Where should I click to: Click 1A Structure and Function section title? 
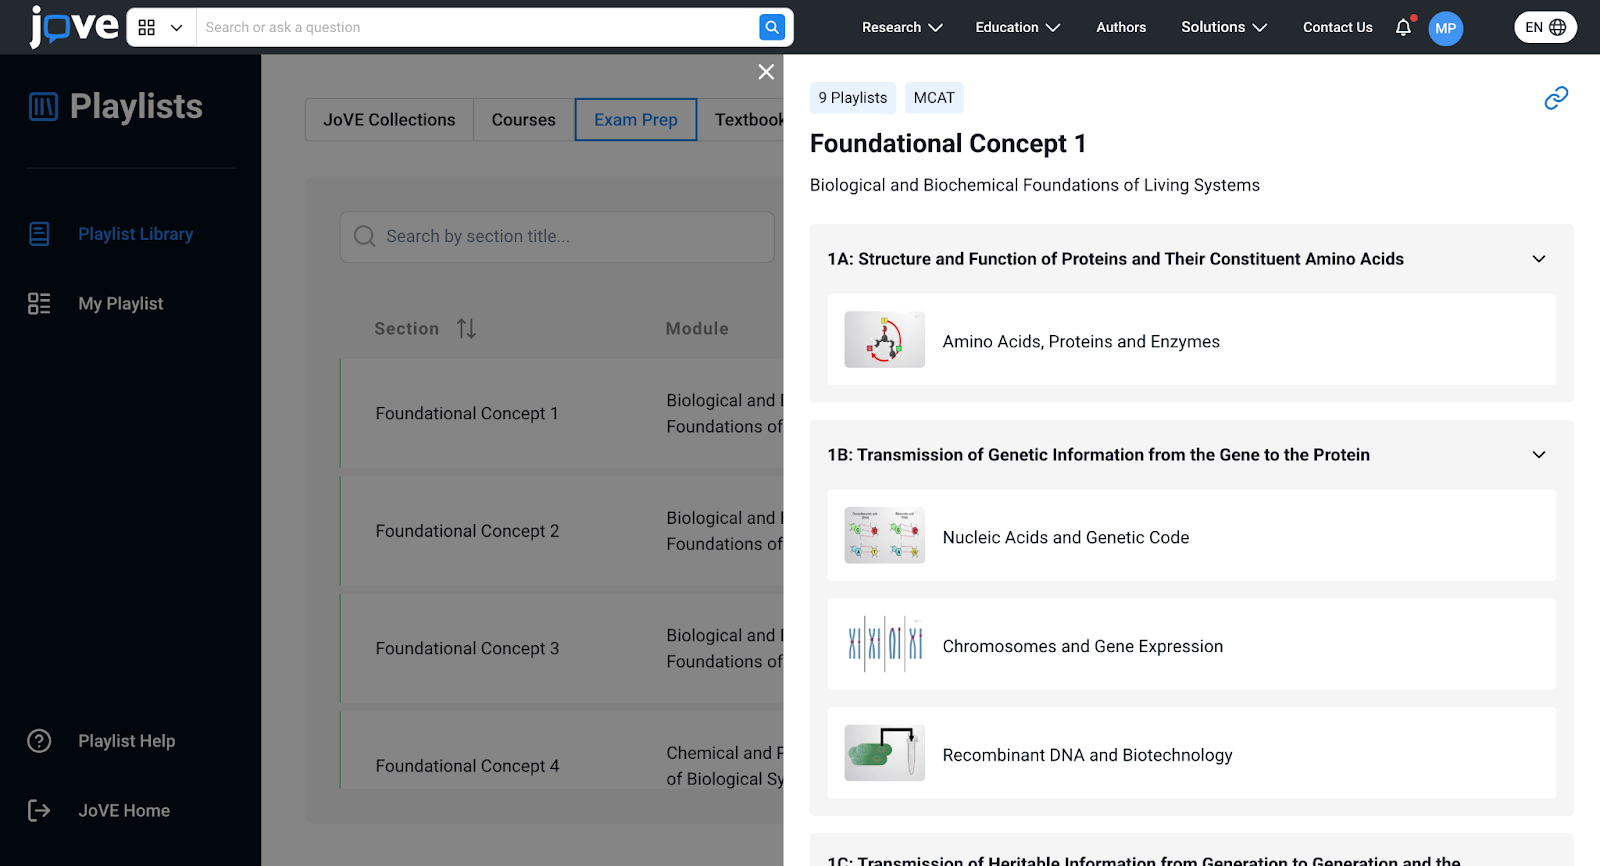pyautogui.click(x=1115, y=259)
